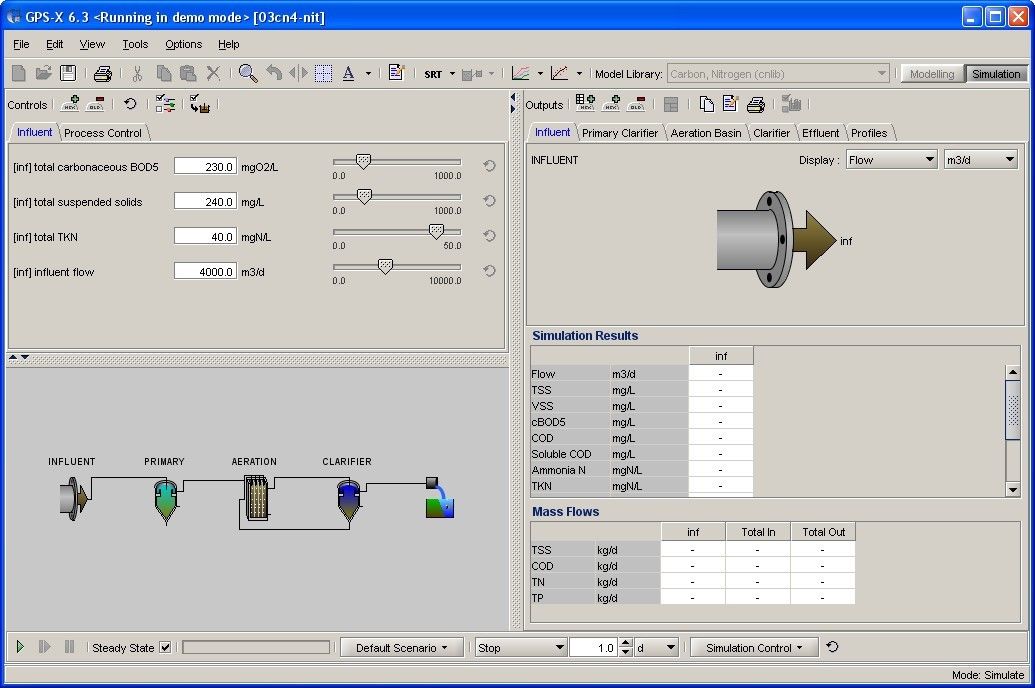Open the time unit d dropdown
The height and width of the screenshot is (688, 1035).
(657, 648)
